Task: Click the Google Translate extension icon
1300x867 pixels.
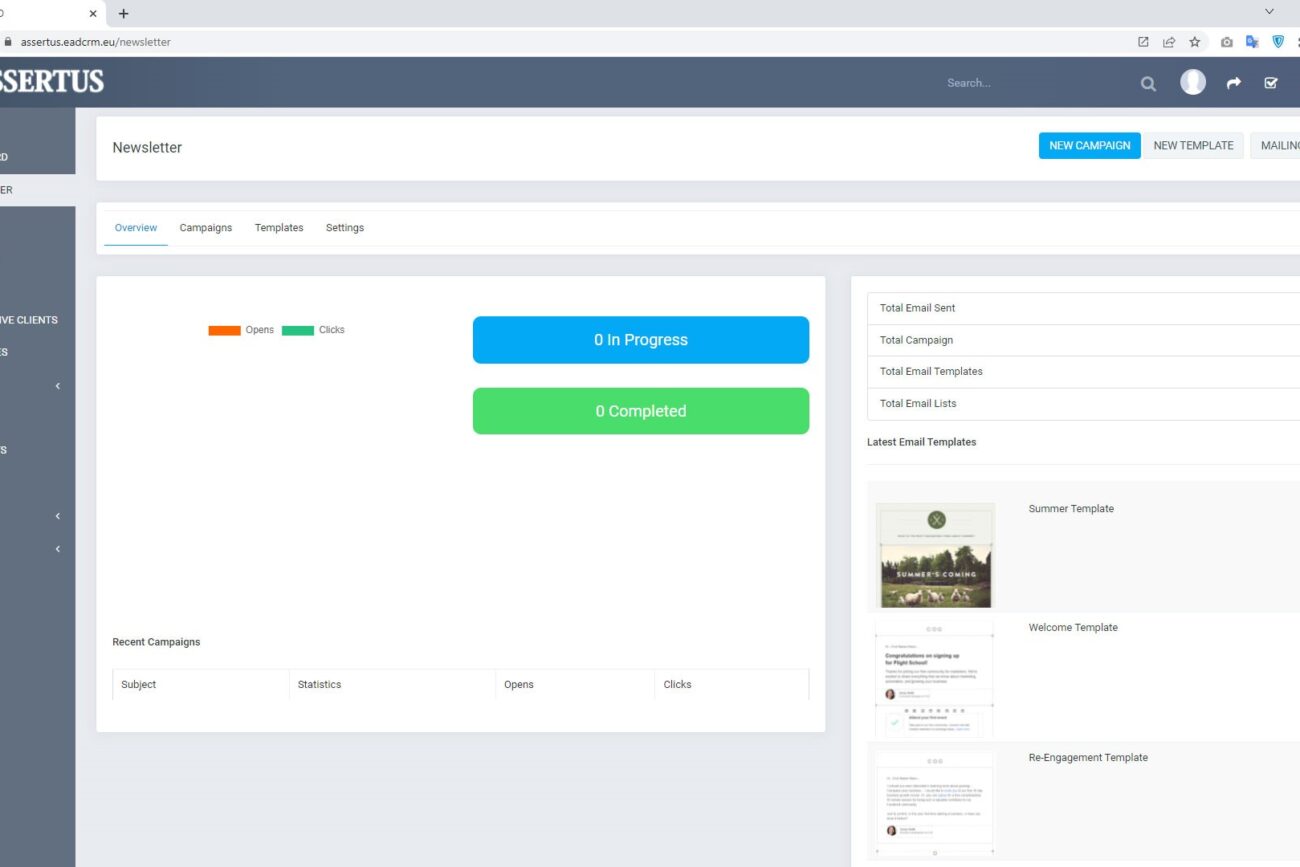Action: [1252, 42]
